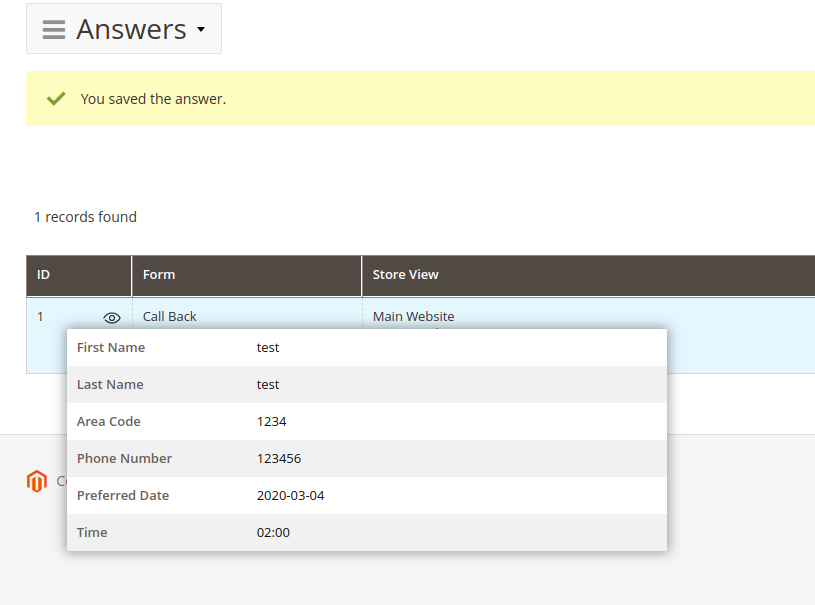Click the Phone Number value 123456

(279, 459)
